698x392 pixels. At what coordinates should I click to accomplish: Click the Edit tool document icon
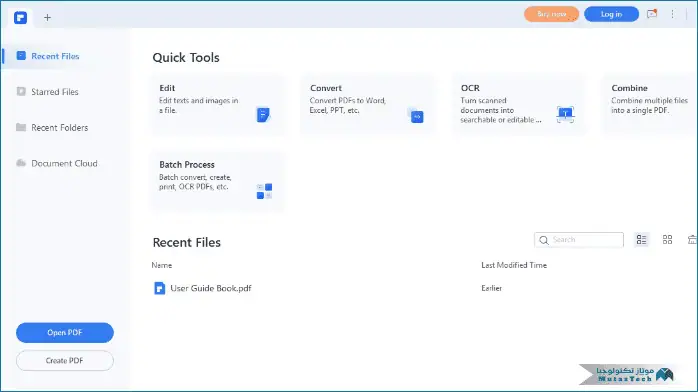coord(263,115)
